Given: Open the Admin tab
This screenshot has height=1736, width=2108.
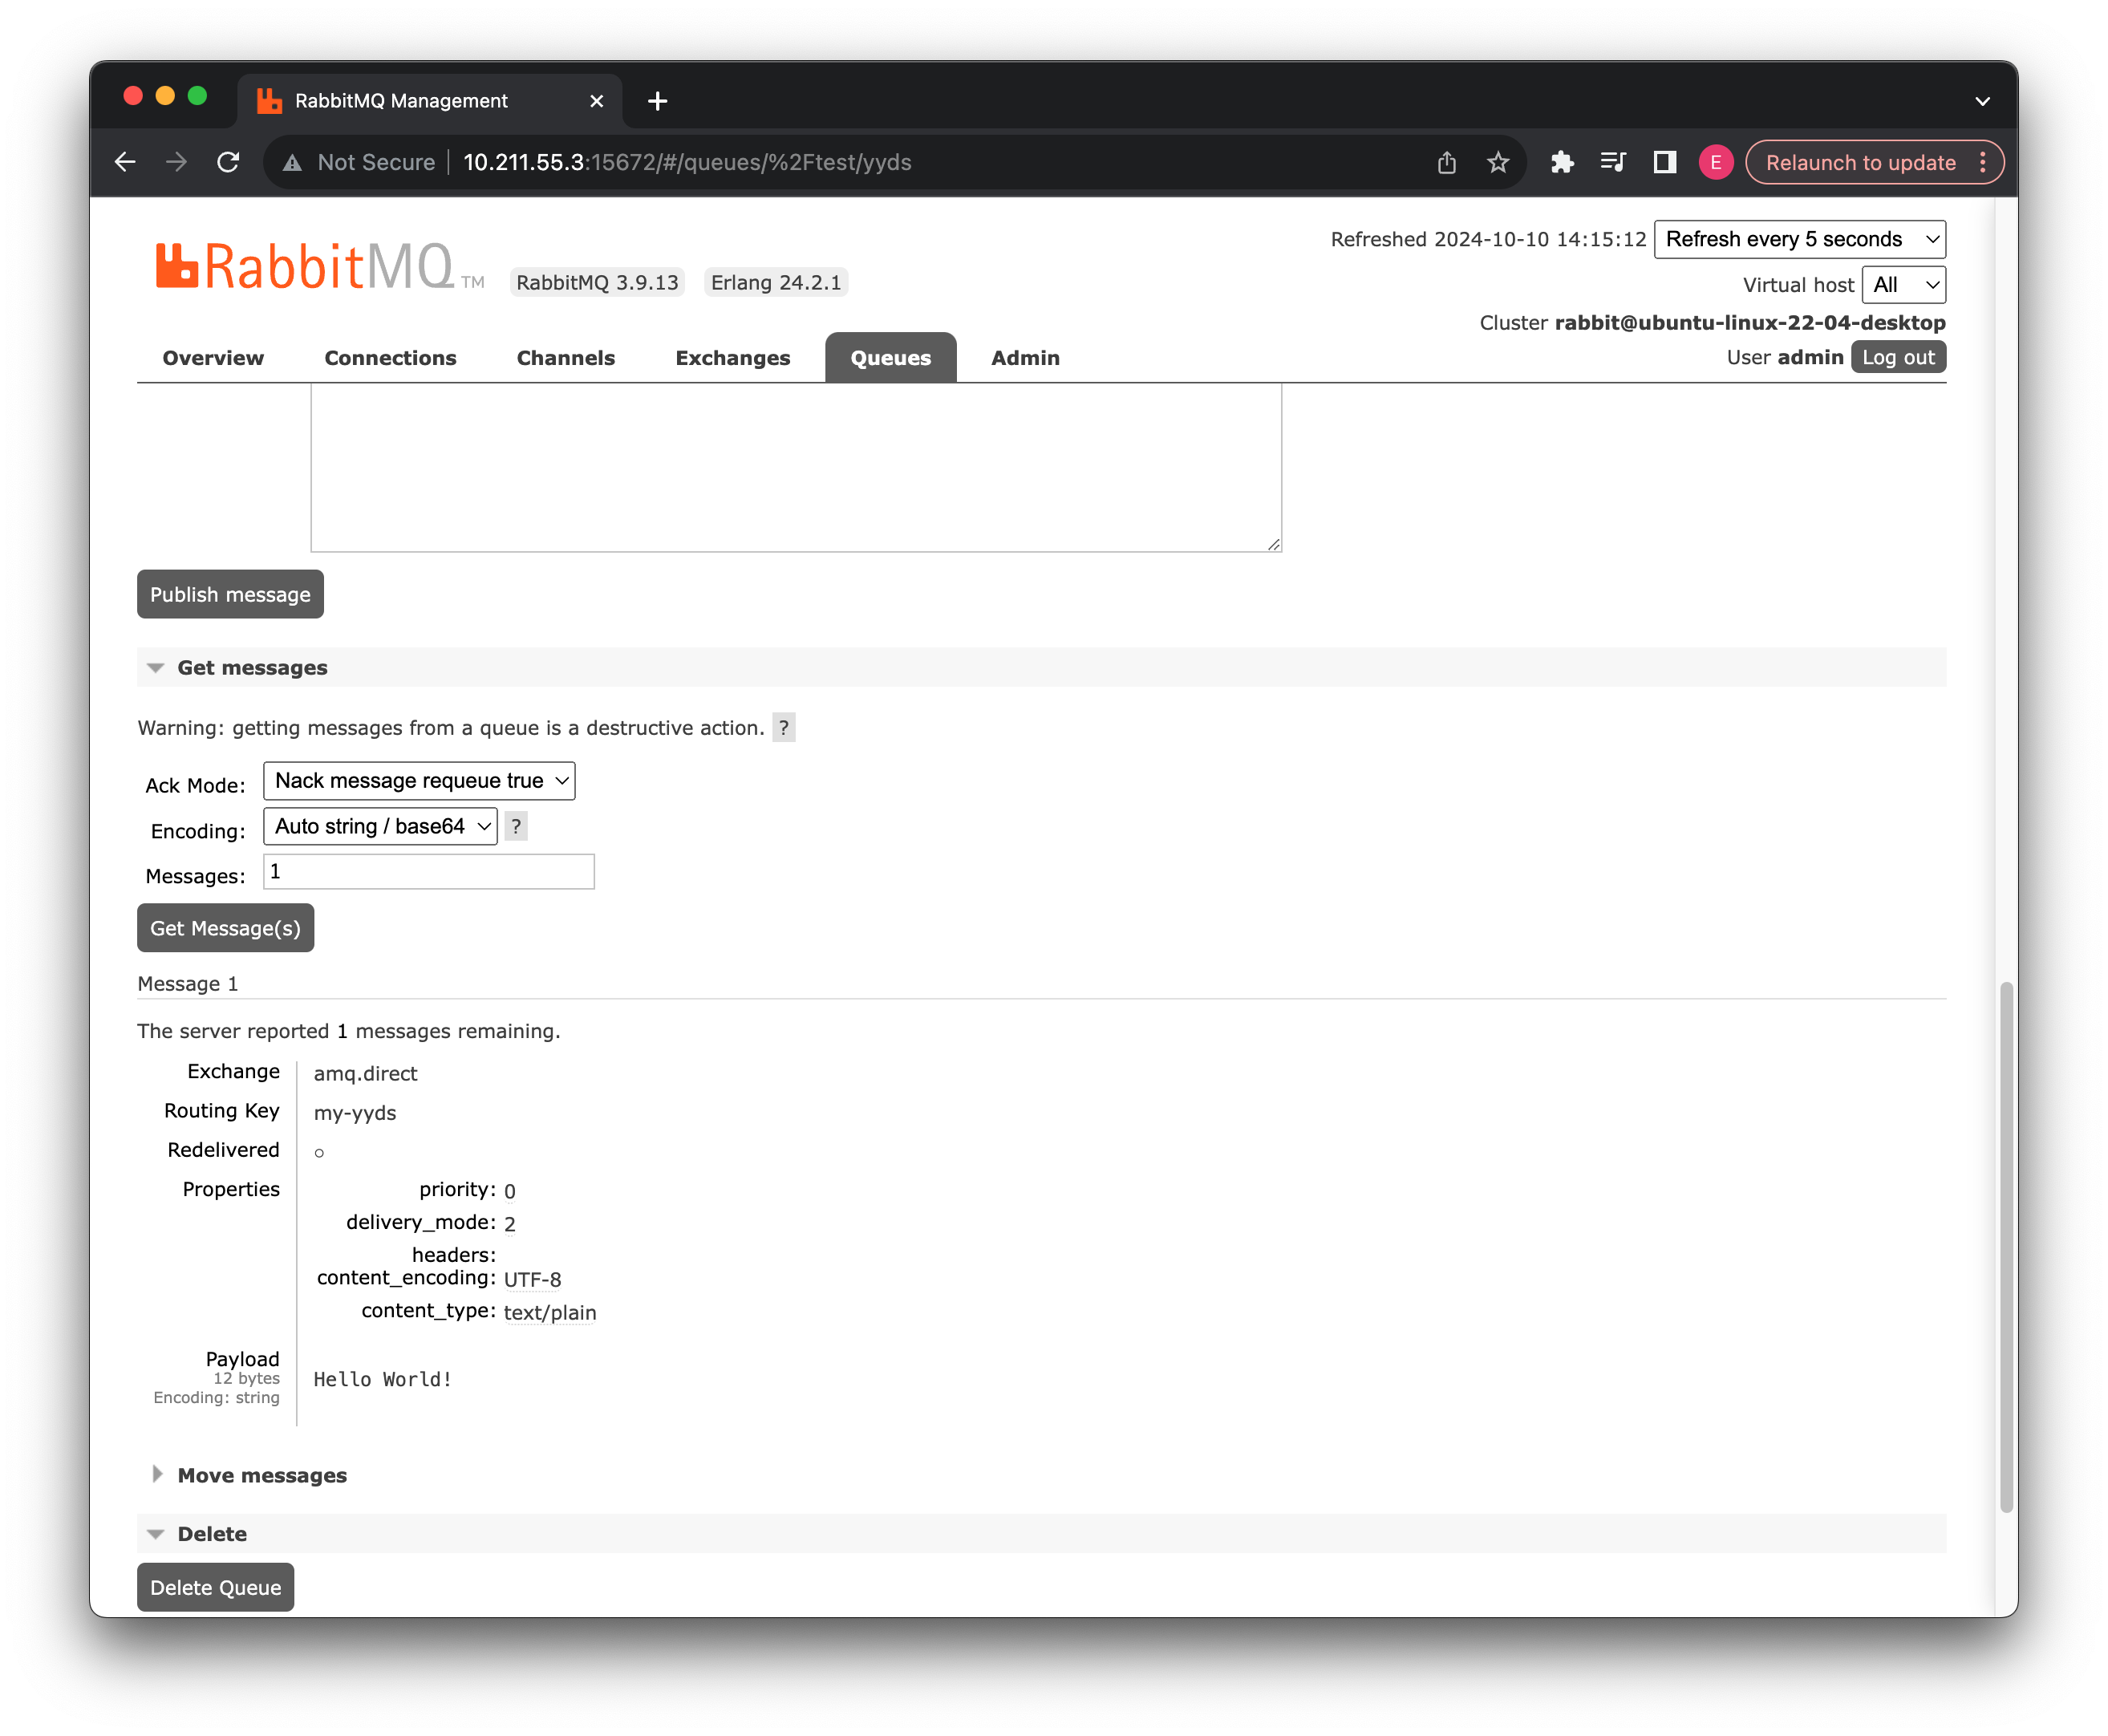Looking at the screenshot, I should click(1025, 358).
